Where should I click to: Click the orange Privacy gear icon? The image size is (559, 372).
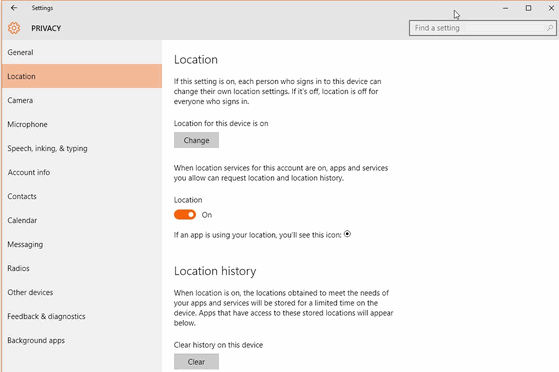pyautogui.click(x=14, y=28)
